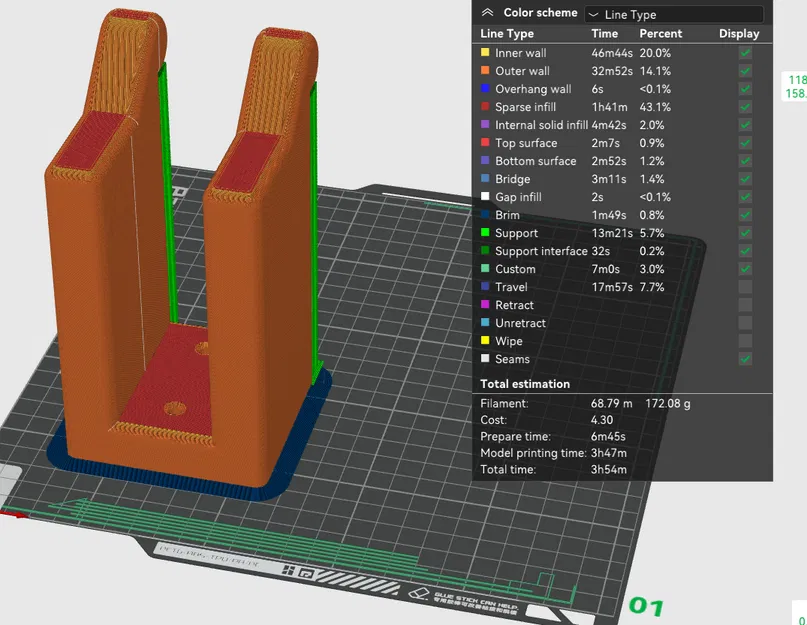Click the Inner wall yellow color swatch
807x625 pixels.
pyautogui.click(x=485, y=52)
